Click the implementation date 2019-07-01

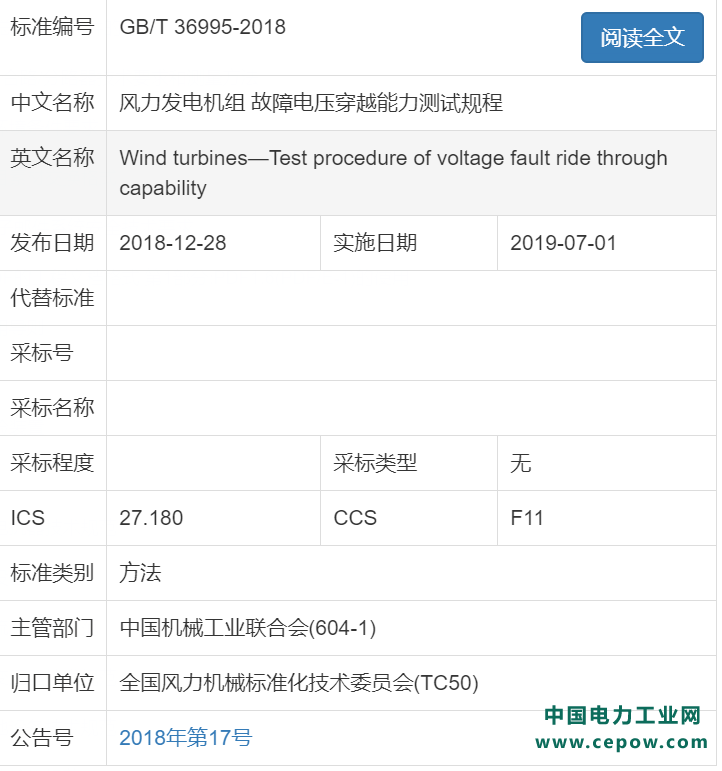click(563, 243)
